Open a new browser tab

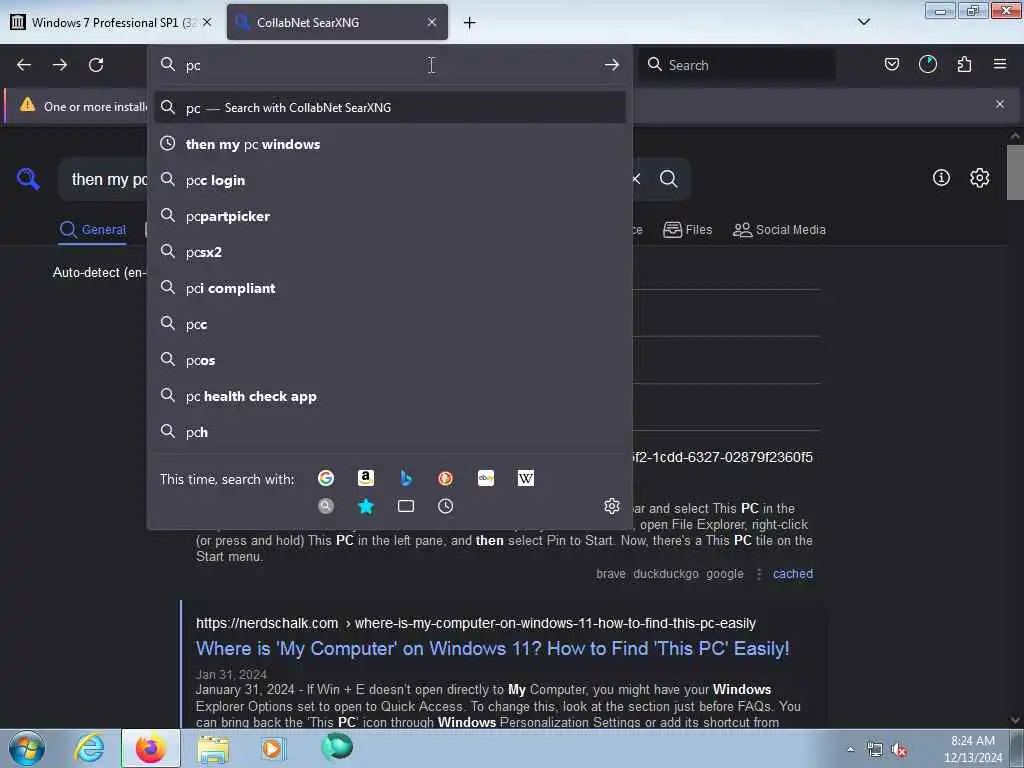(x=470, y=23)
